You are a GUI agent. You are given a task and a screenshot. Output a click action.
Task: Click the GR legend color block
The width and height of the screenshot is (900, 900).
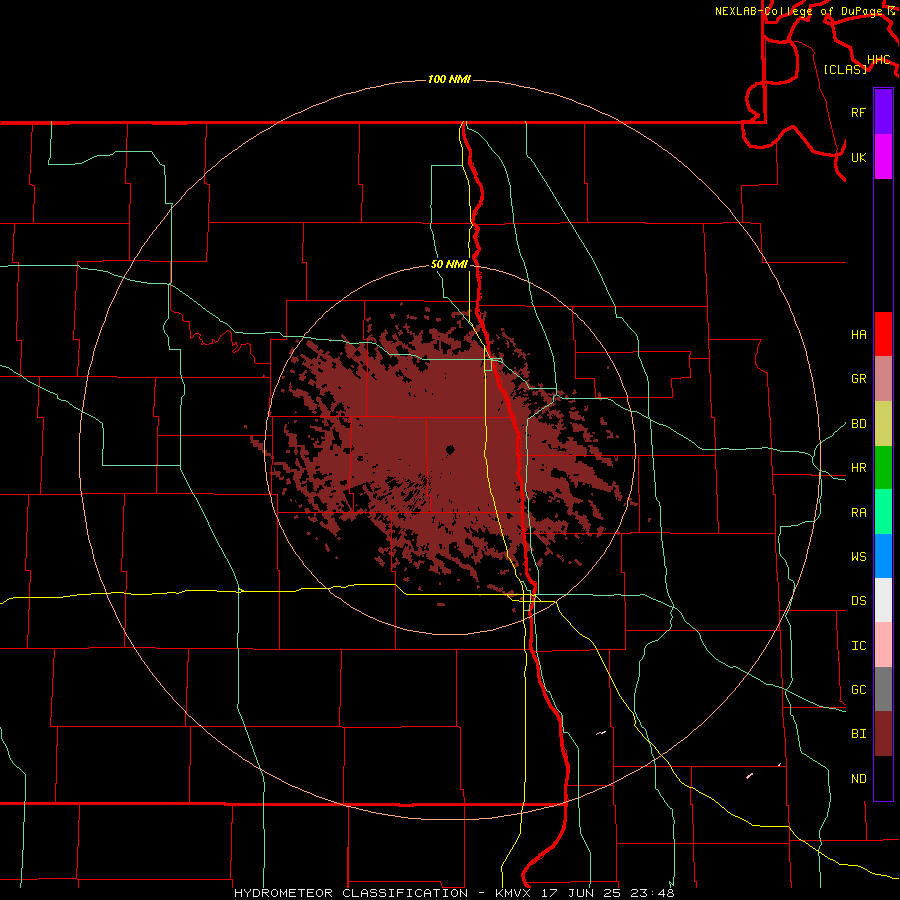(883, 379)
